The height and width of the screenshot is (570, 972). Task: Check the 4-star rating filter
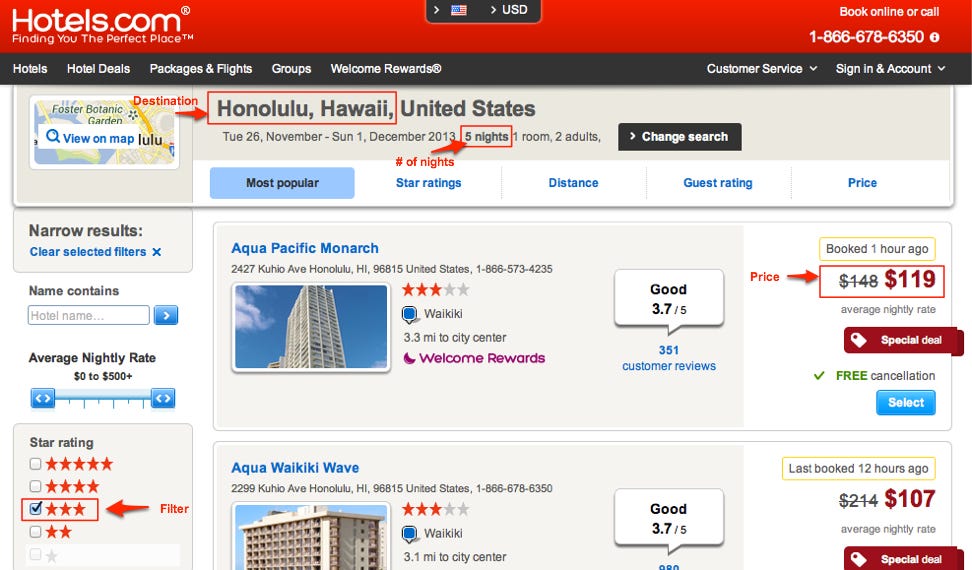tap(35, 486)
